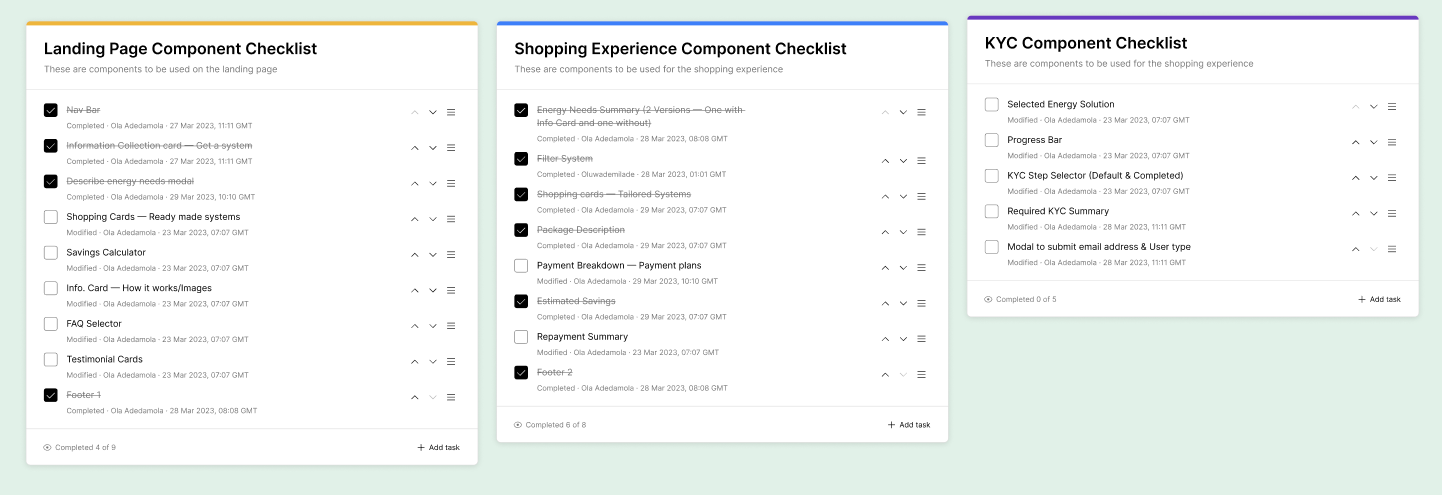Screen dimensions: 1442x495
Task: Click the drag handle for Testimonial Cards
Action: pos(451,362)
